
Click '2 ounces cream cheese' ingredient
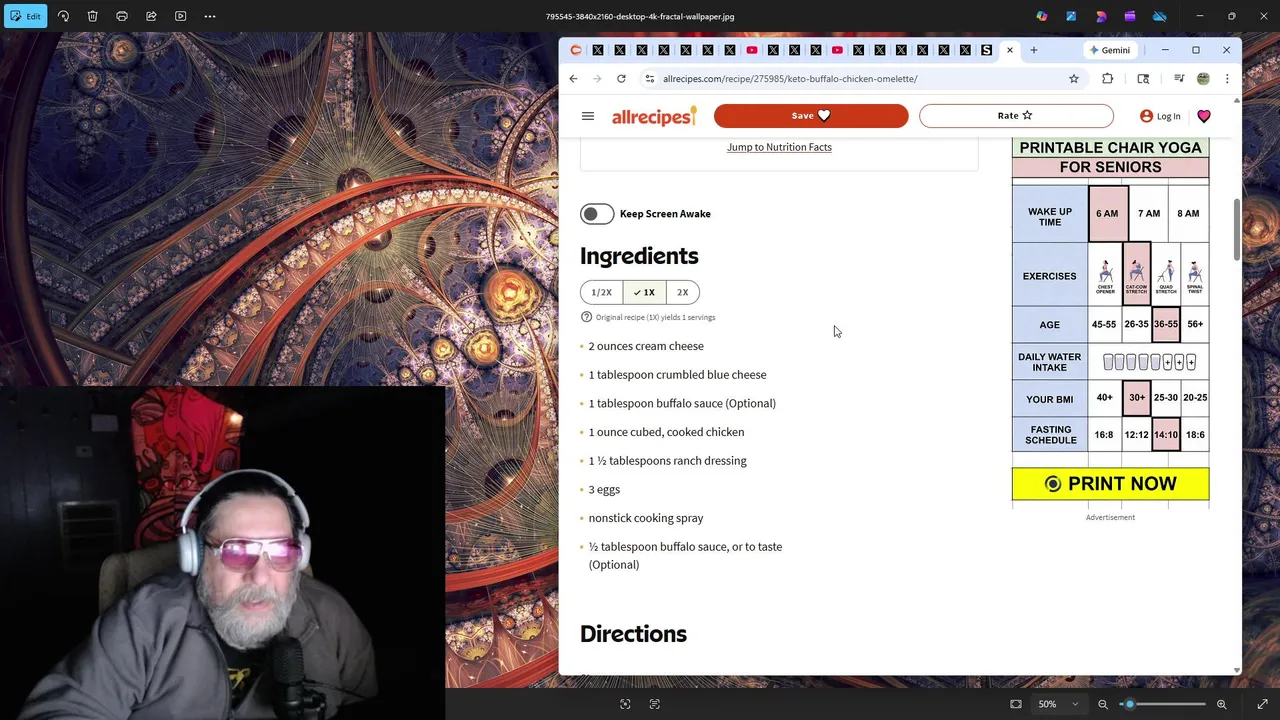(646, 346)
